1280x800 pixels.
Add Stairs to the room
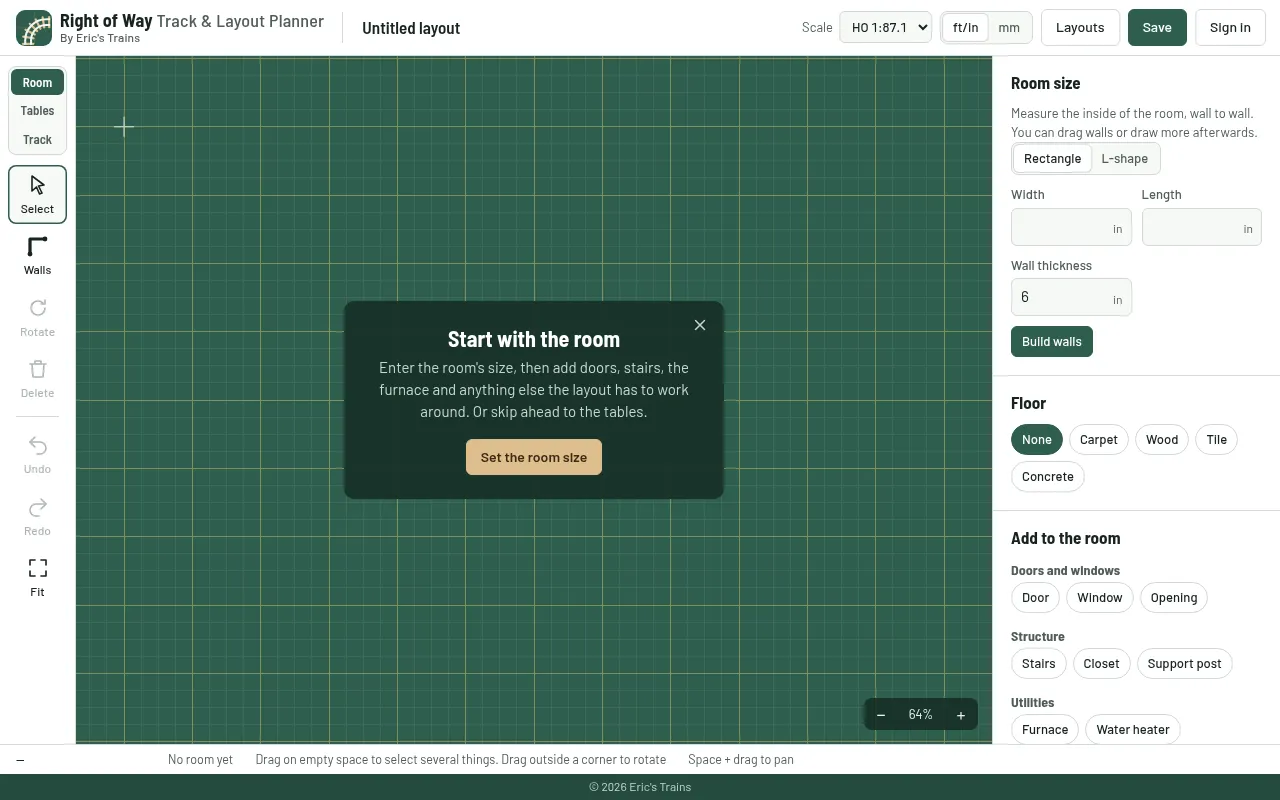pos(1039,664)
